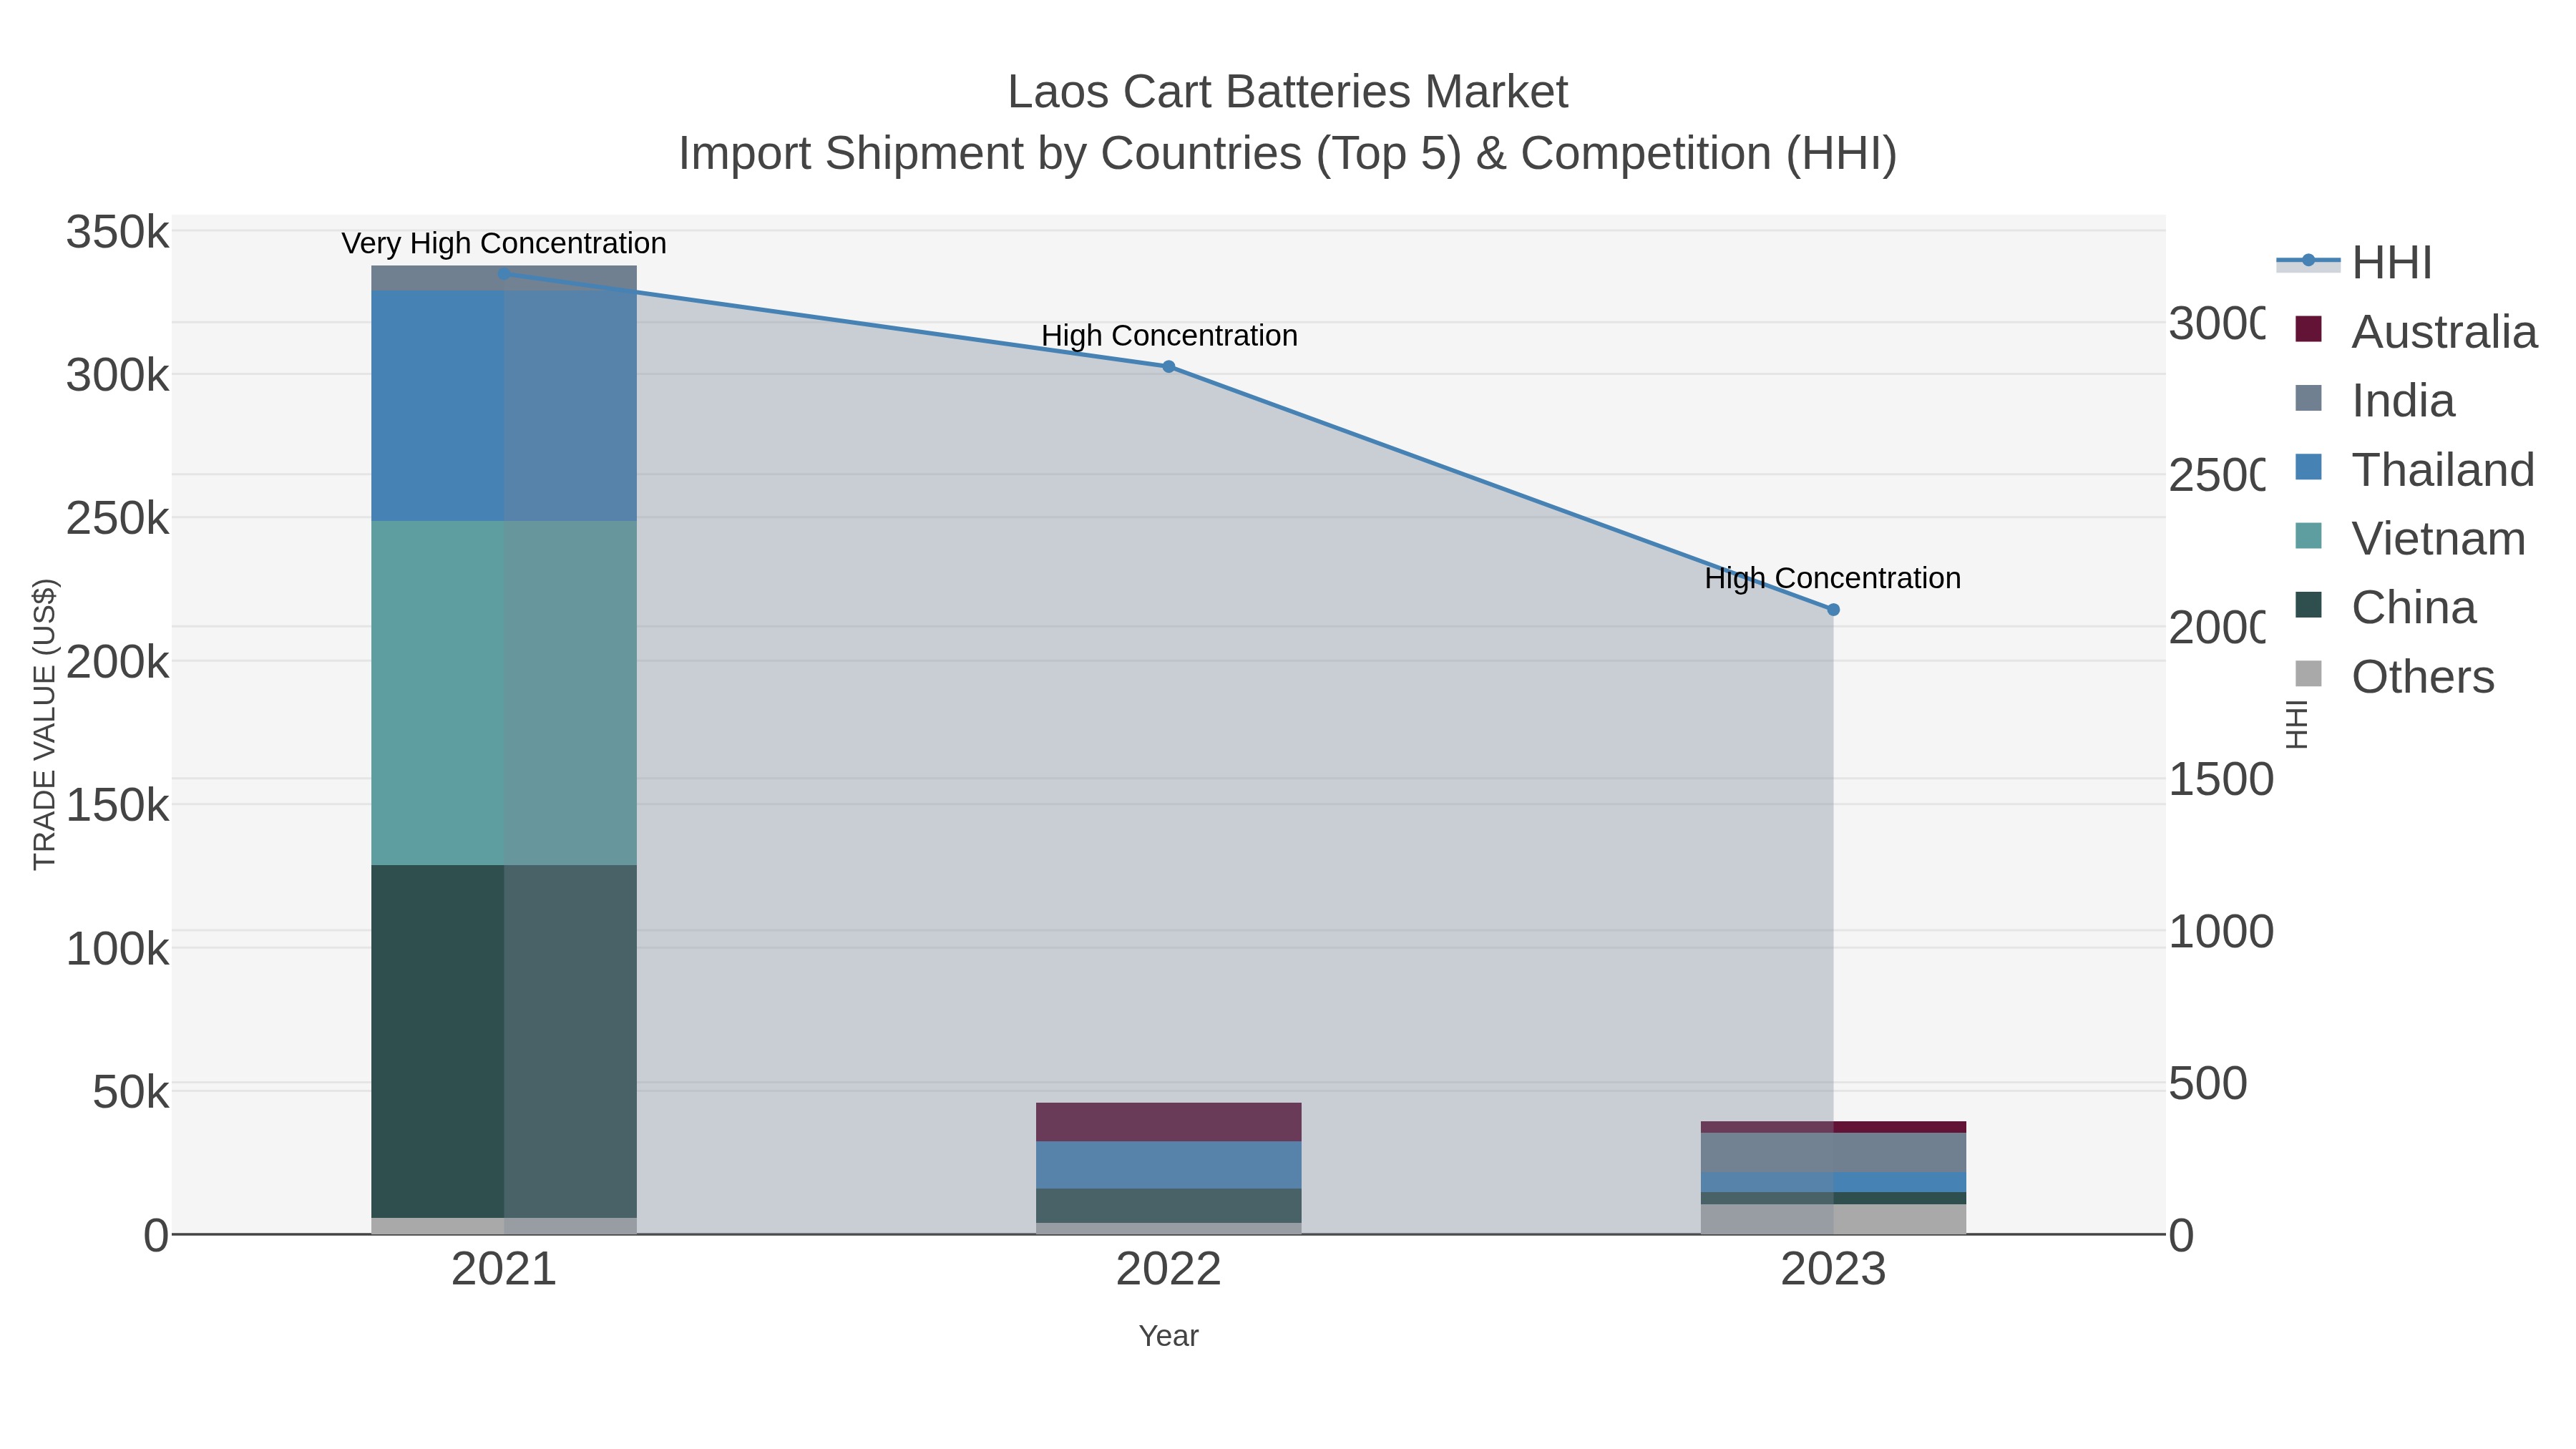Image resolution: width=2576 pixels, height=1449 pixels.
Task: Click the 2022 x-axis tick label
Action: (x=1168, y=1270)
